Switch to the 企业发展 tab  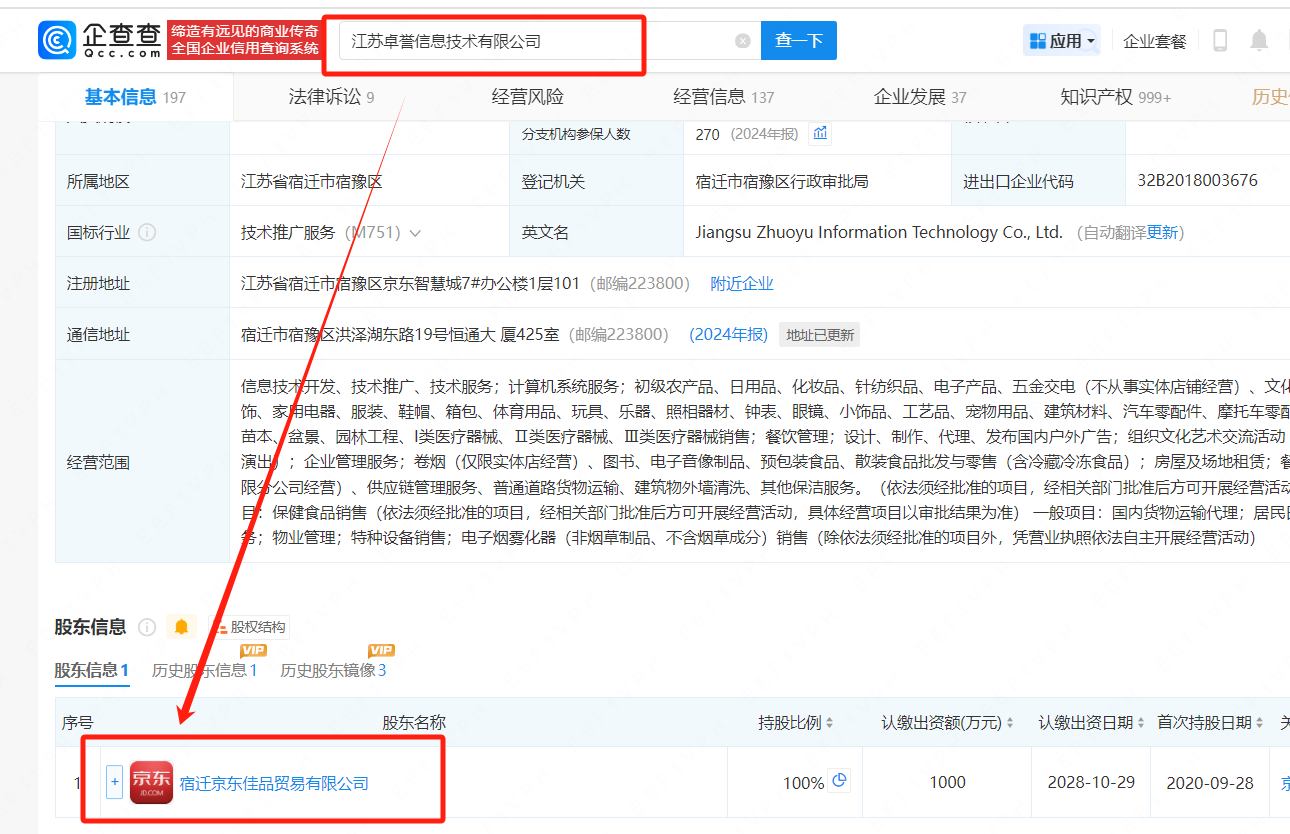920,97
